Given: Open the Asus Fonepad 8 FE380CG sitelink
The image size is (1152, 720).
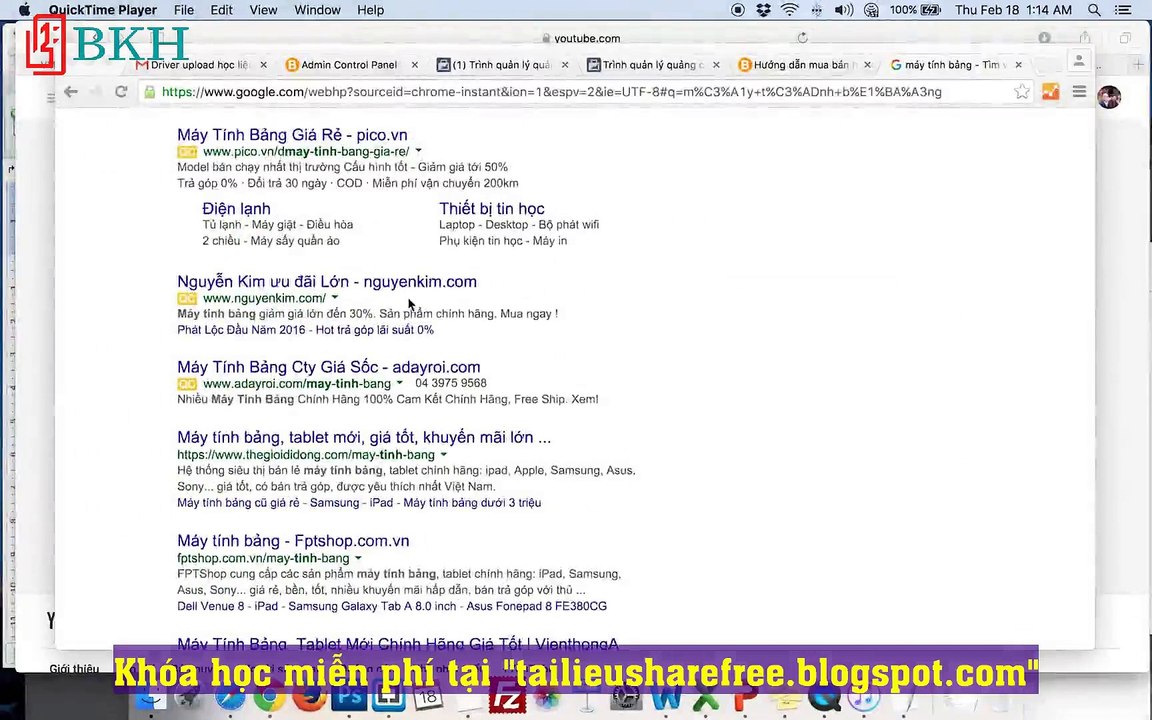Looking at the screenshot, I should click(x=536, y=606).
